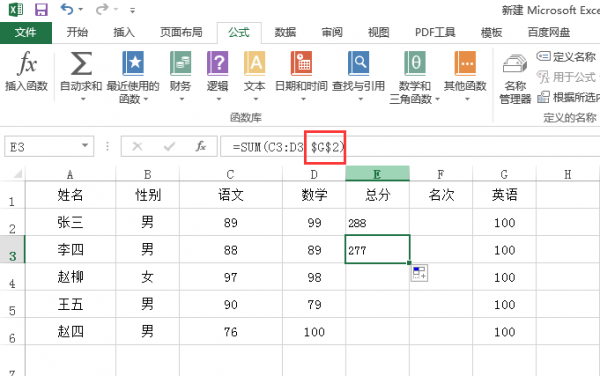Expand the Text (文本) dropdown arrow

256,99
